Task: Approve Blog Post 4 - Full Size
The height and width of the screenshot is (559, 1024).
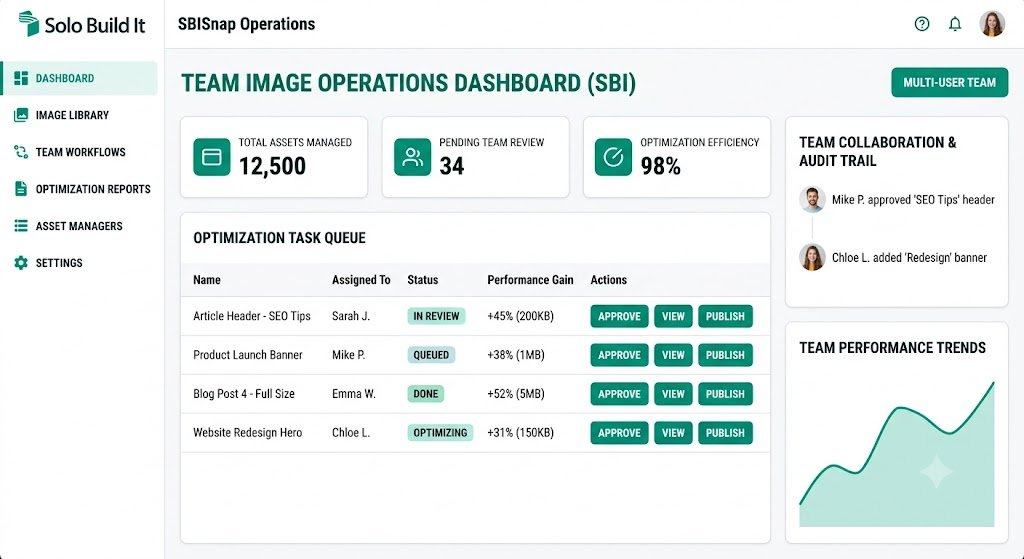Action: coord(619,394)
